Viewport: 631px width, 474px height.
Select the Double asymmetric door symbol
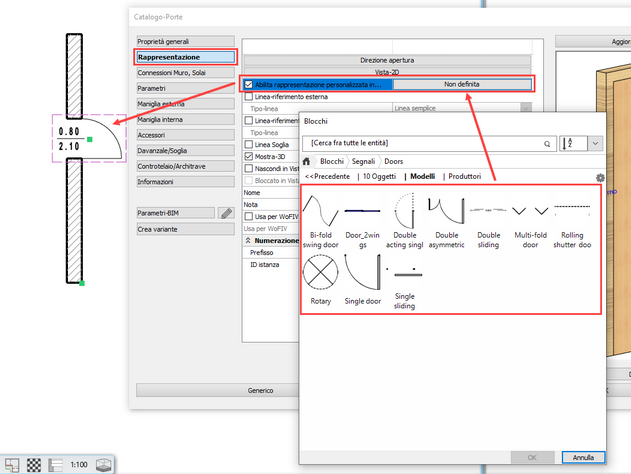coord(446,221)
